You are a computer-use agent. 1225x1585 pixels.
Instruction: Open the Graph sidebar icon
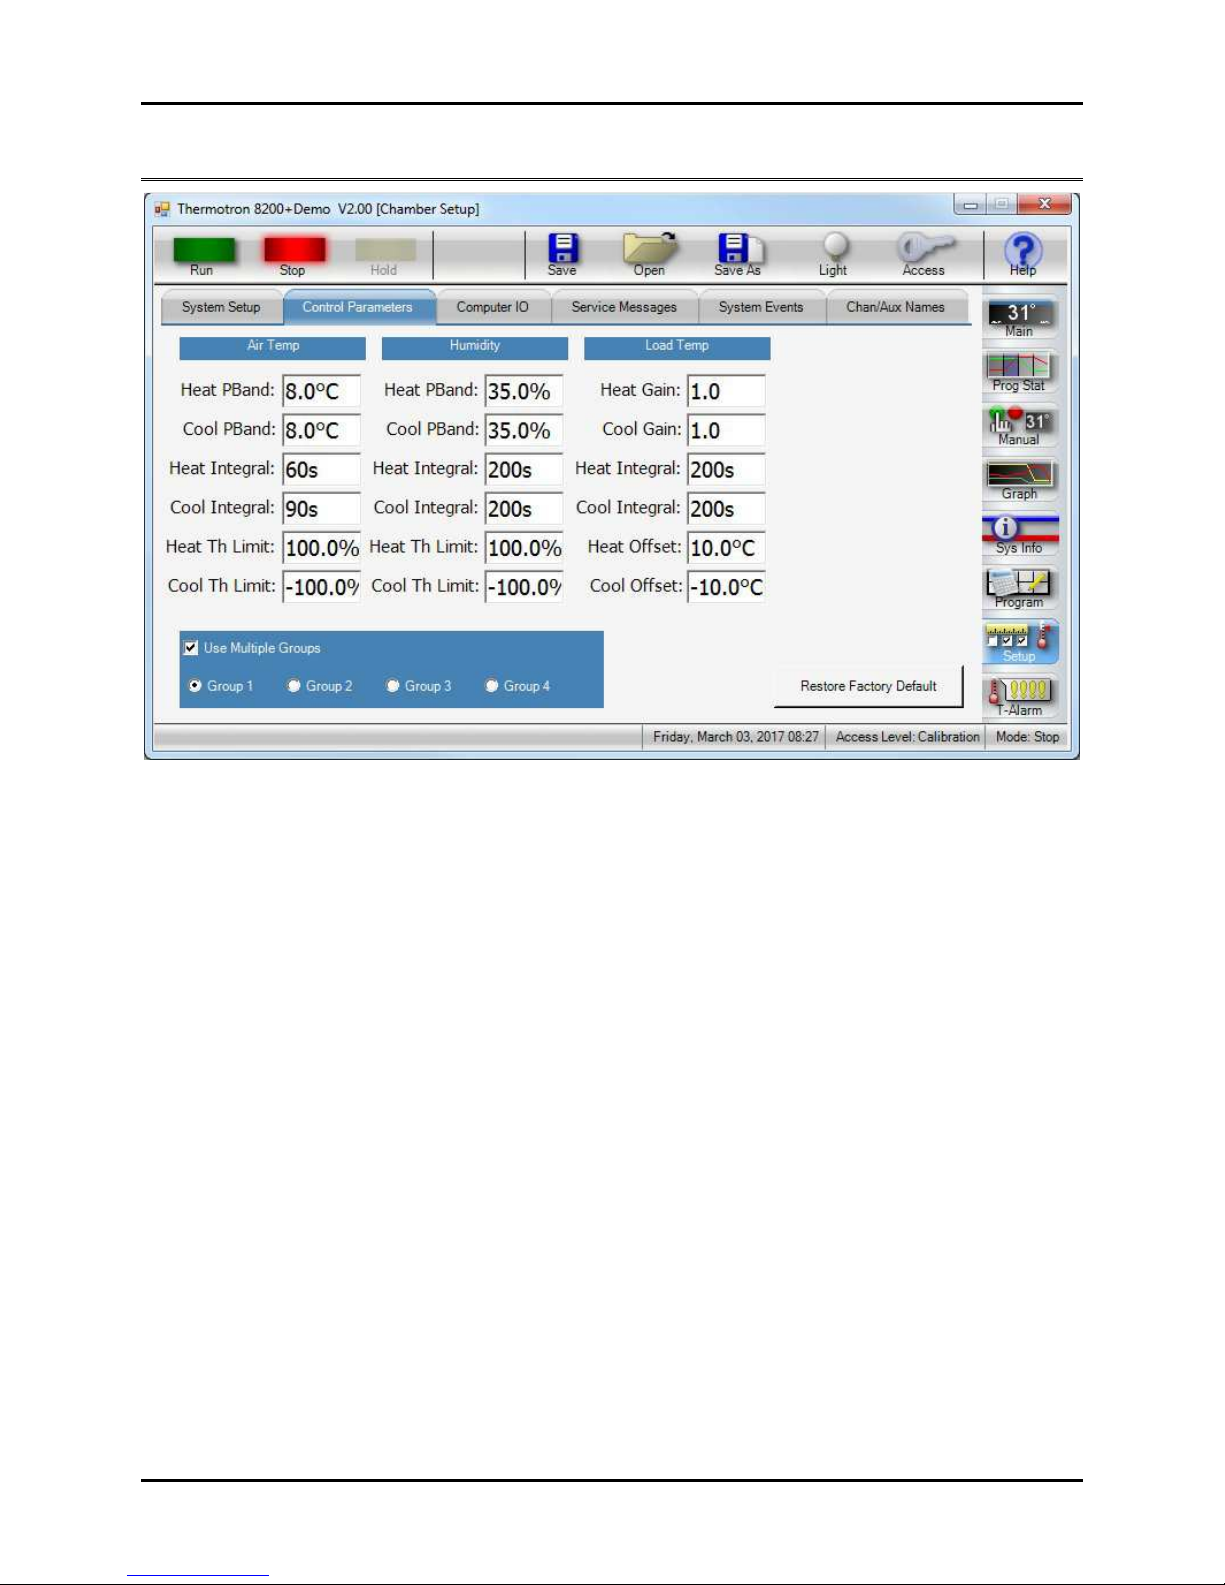[1020, 481]
